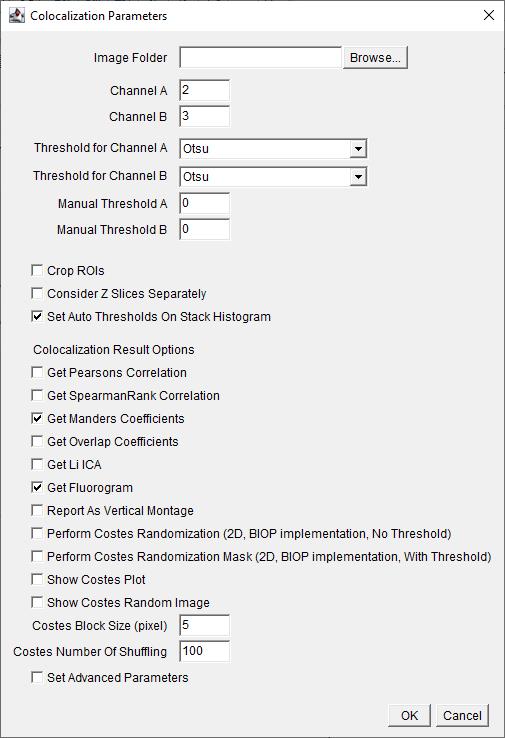Toggle Consider Z Slices Separately
Viewport: 505px width, 738px height.
[37, 294]
